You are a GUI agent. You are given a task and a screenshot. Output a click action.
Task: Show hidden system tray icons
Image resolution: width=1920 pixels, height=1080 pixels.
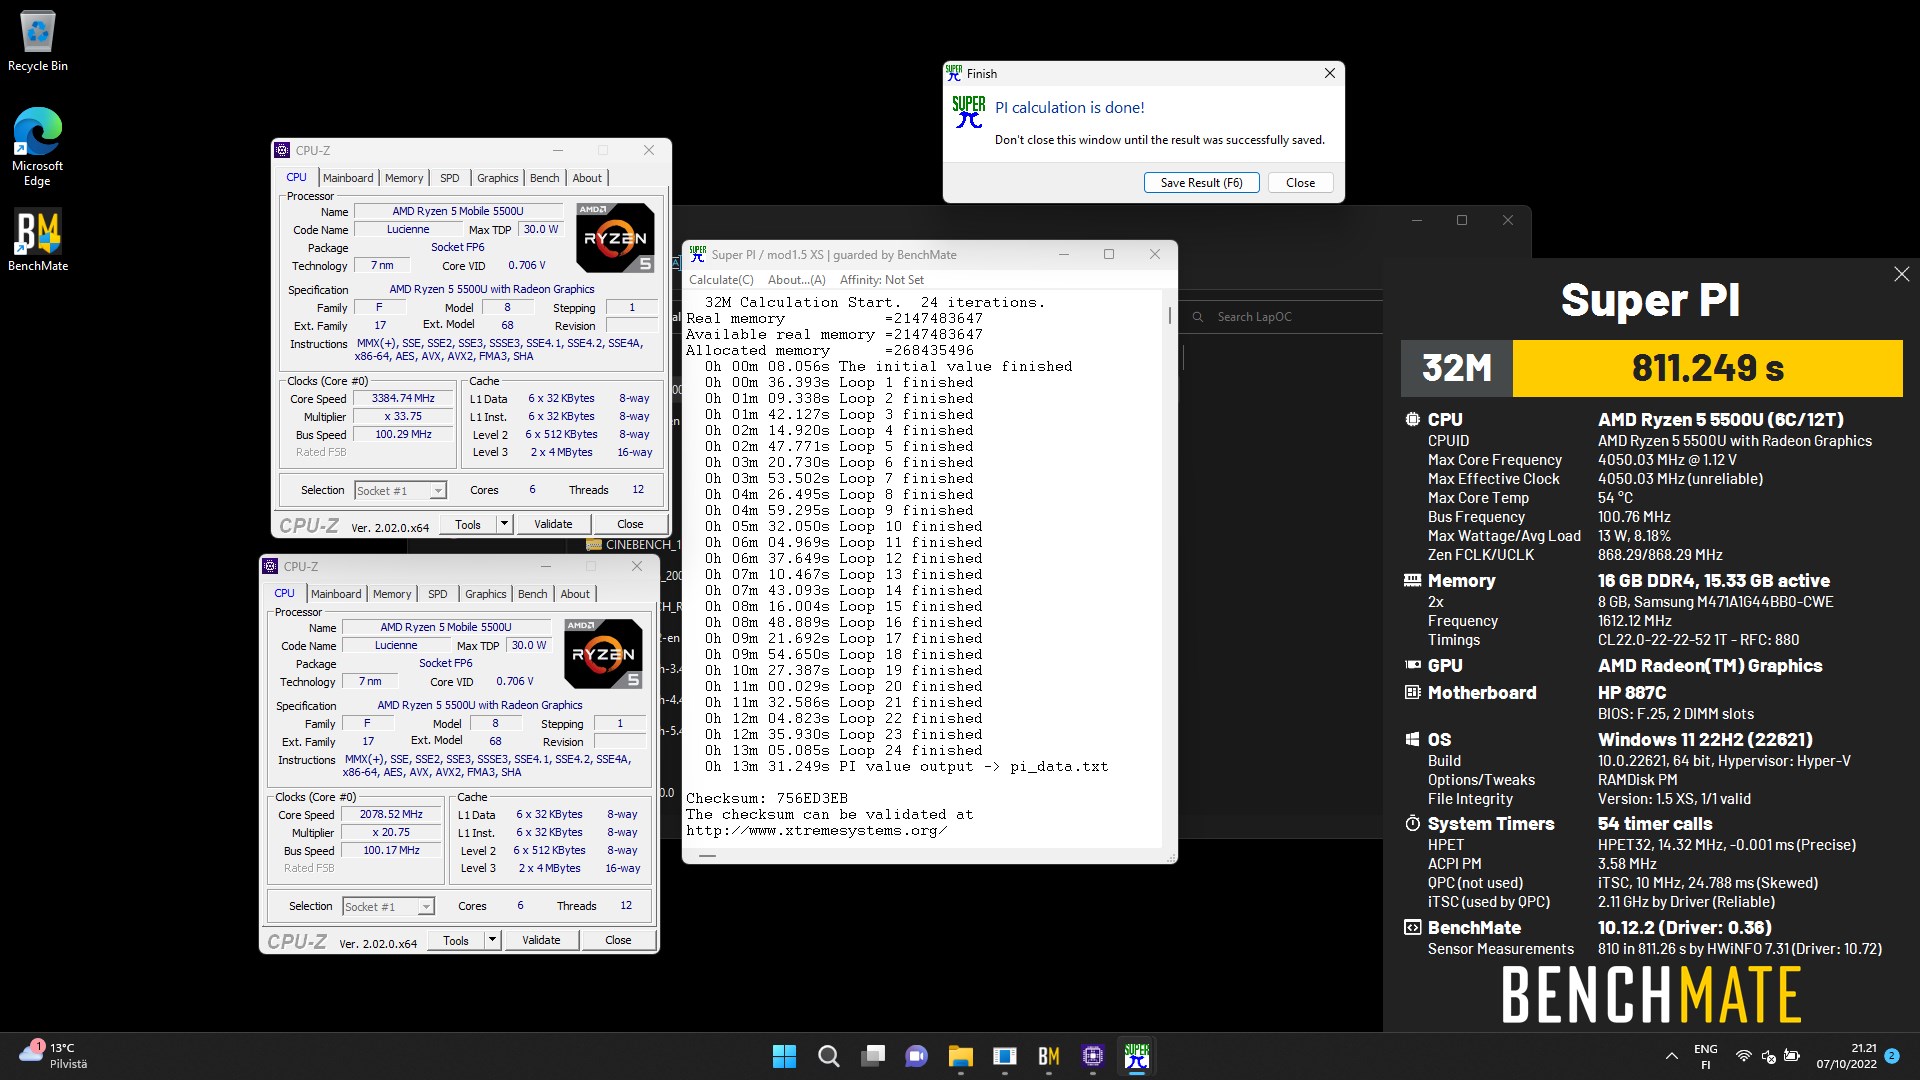[x=1671, y=1056]
